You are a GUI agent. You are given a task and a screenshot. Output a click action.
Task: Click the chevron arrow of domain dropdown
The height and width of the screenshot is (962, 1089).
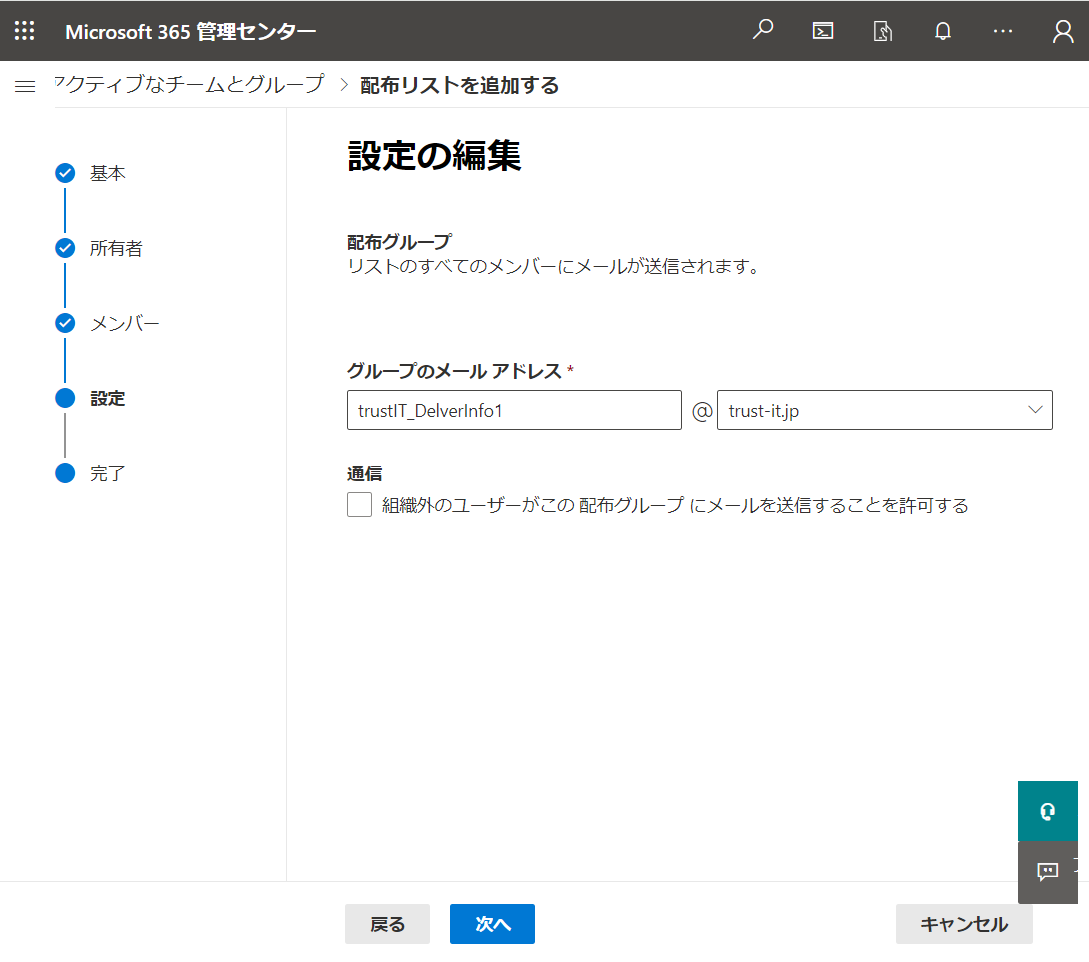pos(1035,410)
